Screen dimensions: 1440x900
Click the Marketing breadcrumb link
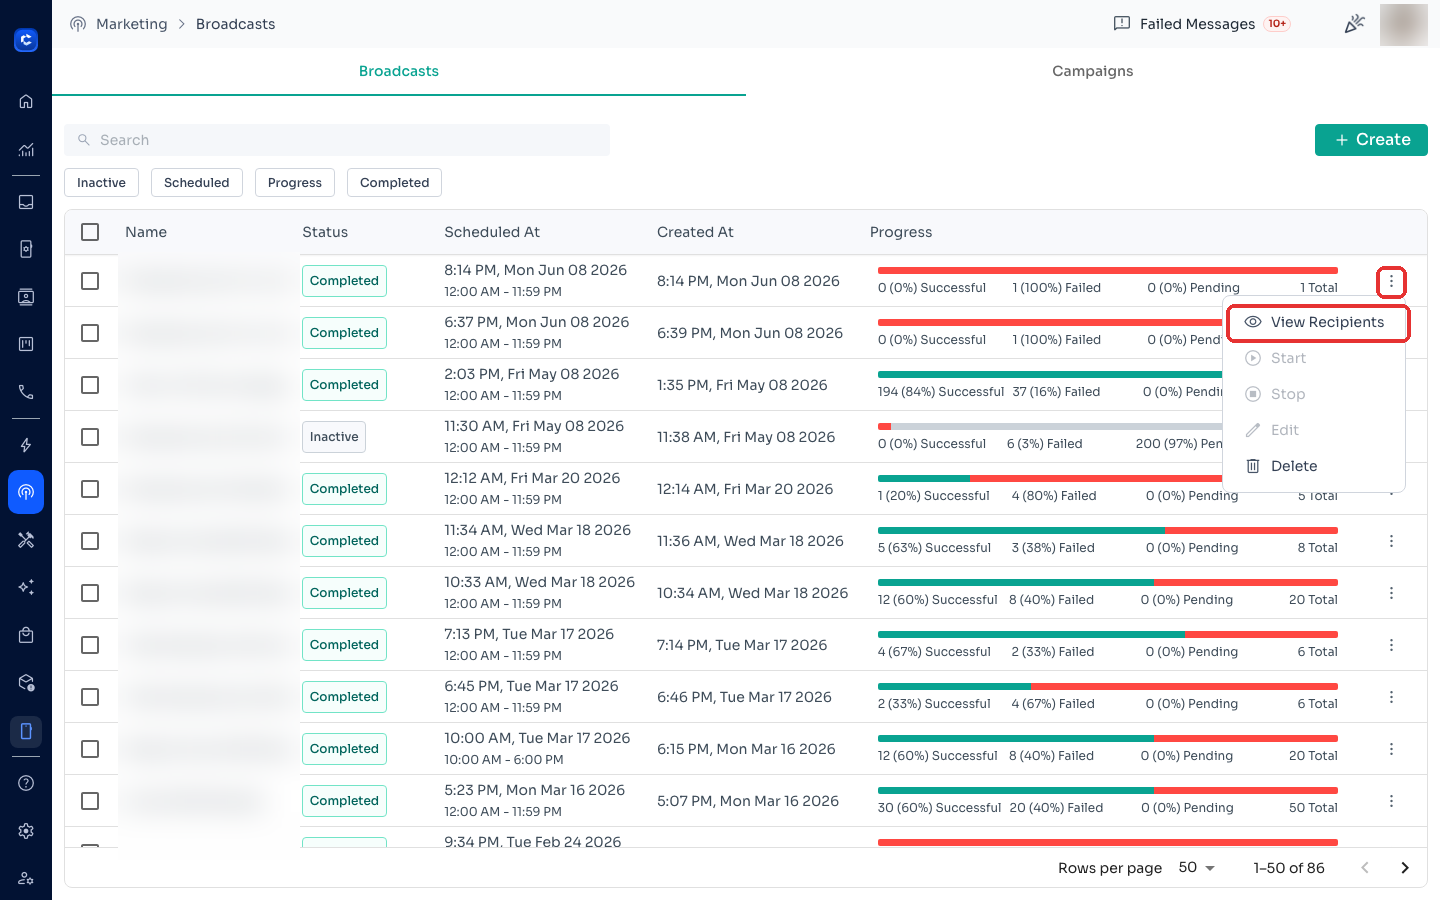[131, 24]
